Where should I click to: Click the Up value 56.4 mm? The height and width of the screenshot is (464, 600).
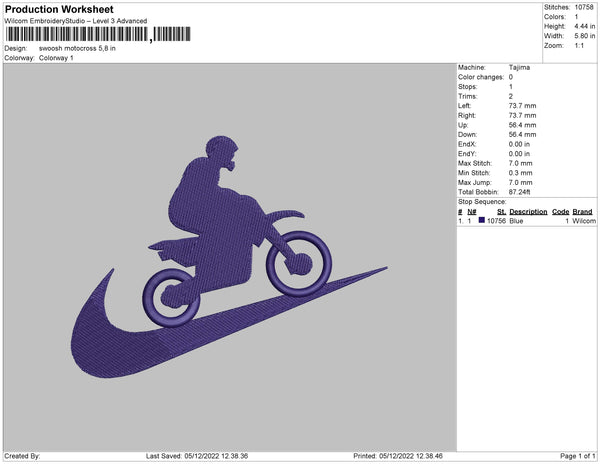(x=522, y=125)
